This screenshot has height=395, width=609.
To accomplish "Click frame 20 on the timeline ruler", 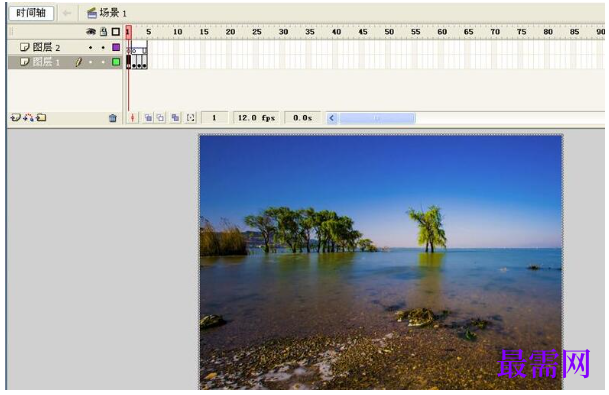I will 230,32.
